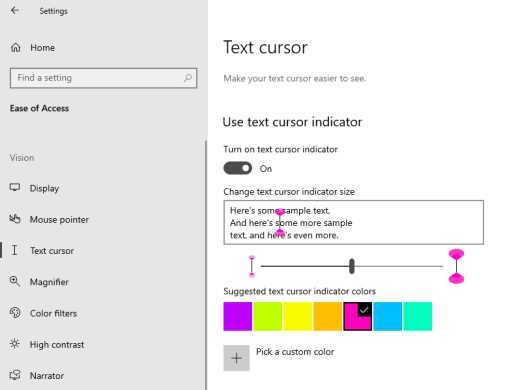This screenshot has width=520, height=390.
Task: Click the search magnifier icon
Action: point(188,78)
